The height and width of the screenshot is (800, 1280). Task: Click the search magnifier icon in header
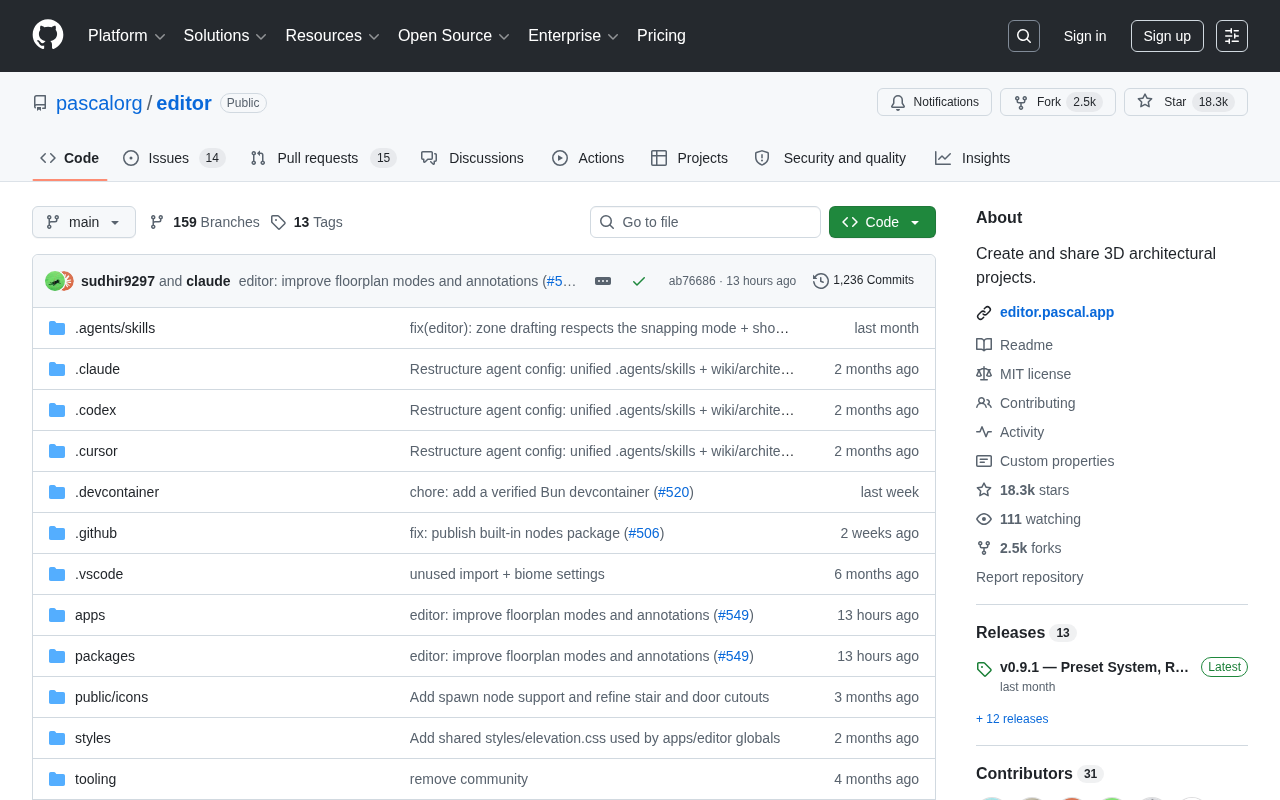point(1024,36)
